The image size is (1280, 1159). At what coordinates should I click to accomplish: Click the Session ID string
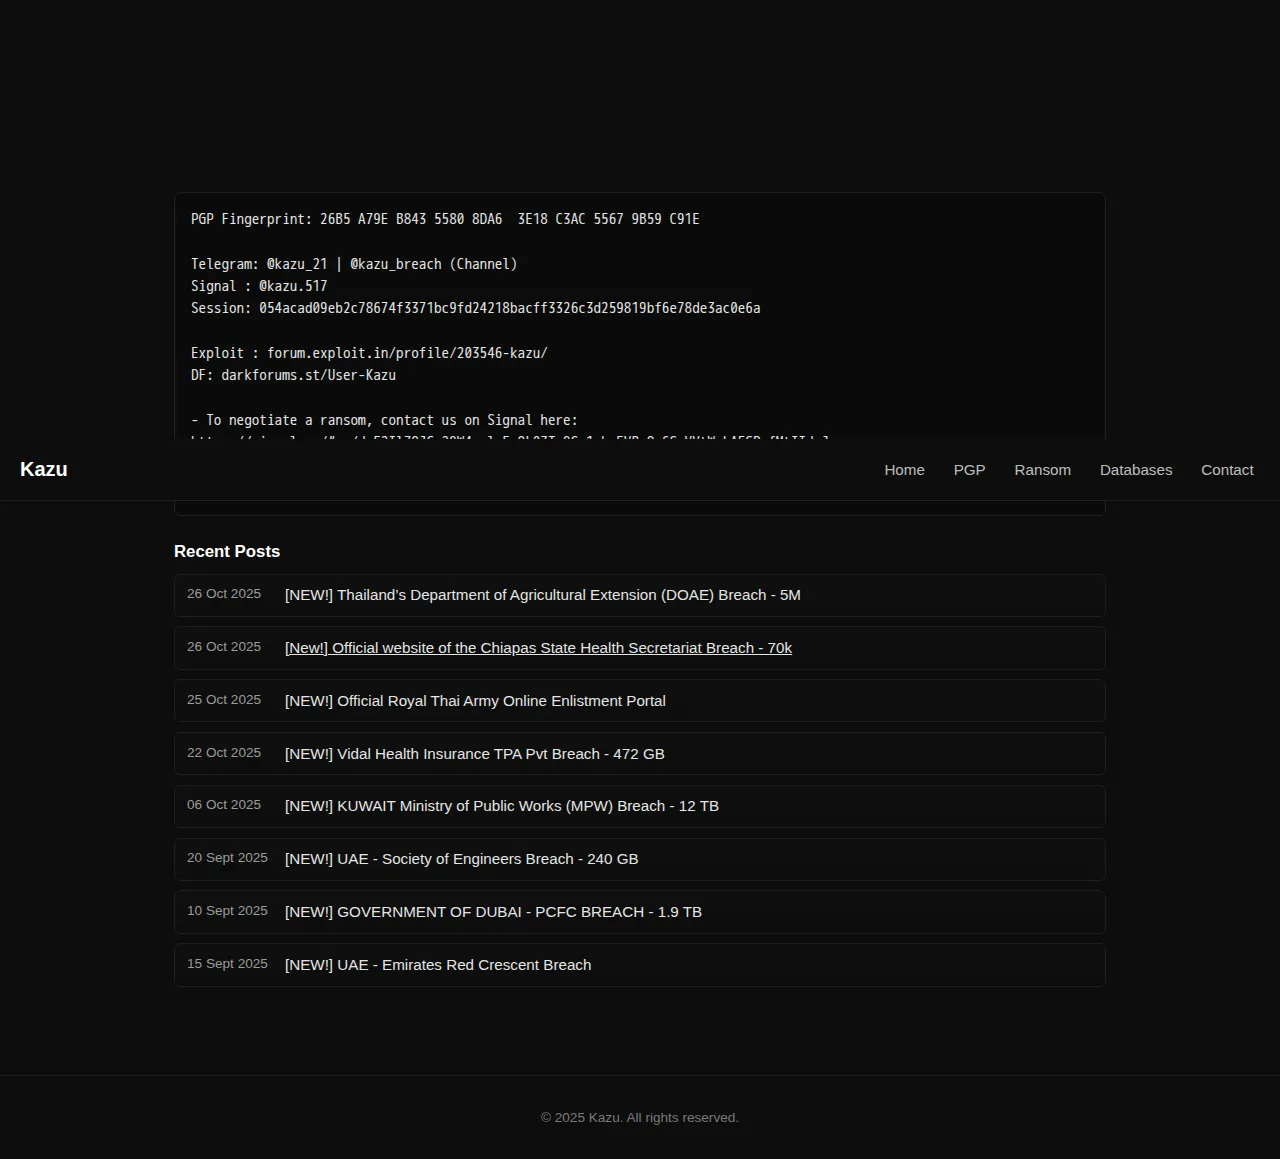coord(509,308)
